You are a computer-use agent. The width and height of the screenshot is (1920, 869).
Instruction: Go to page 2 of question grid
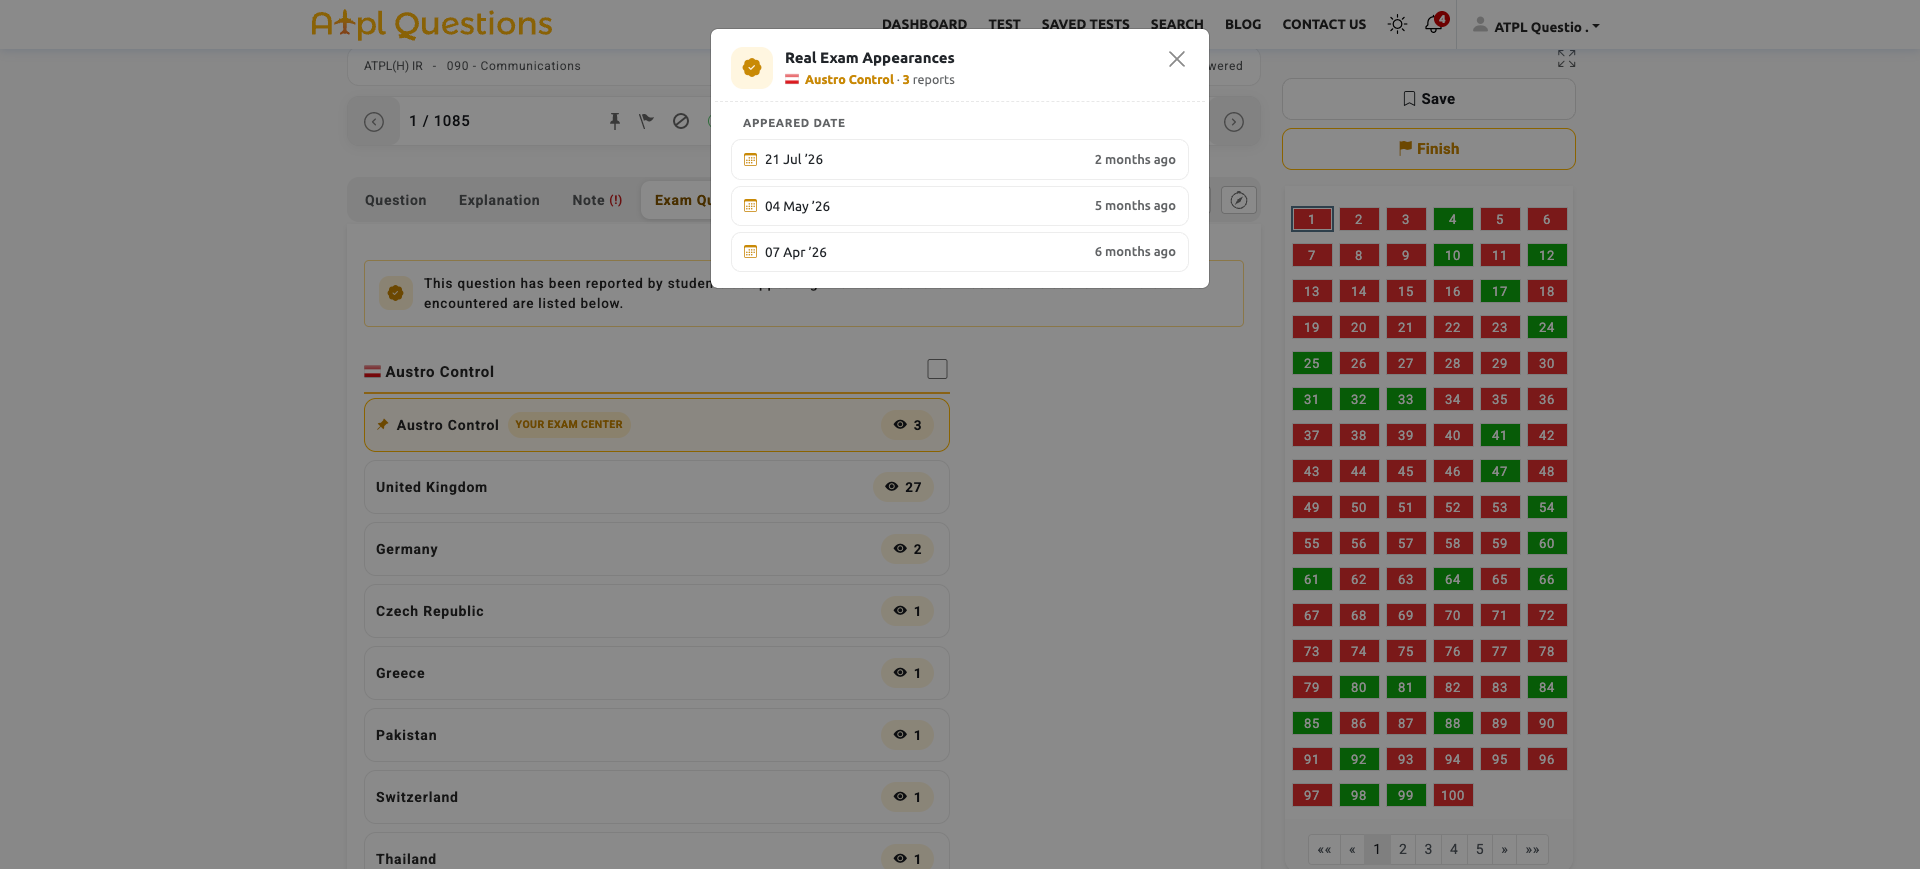pyautogui.click(x=1402, y=849)
